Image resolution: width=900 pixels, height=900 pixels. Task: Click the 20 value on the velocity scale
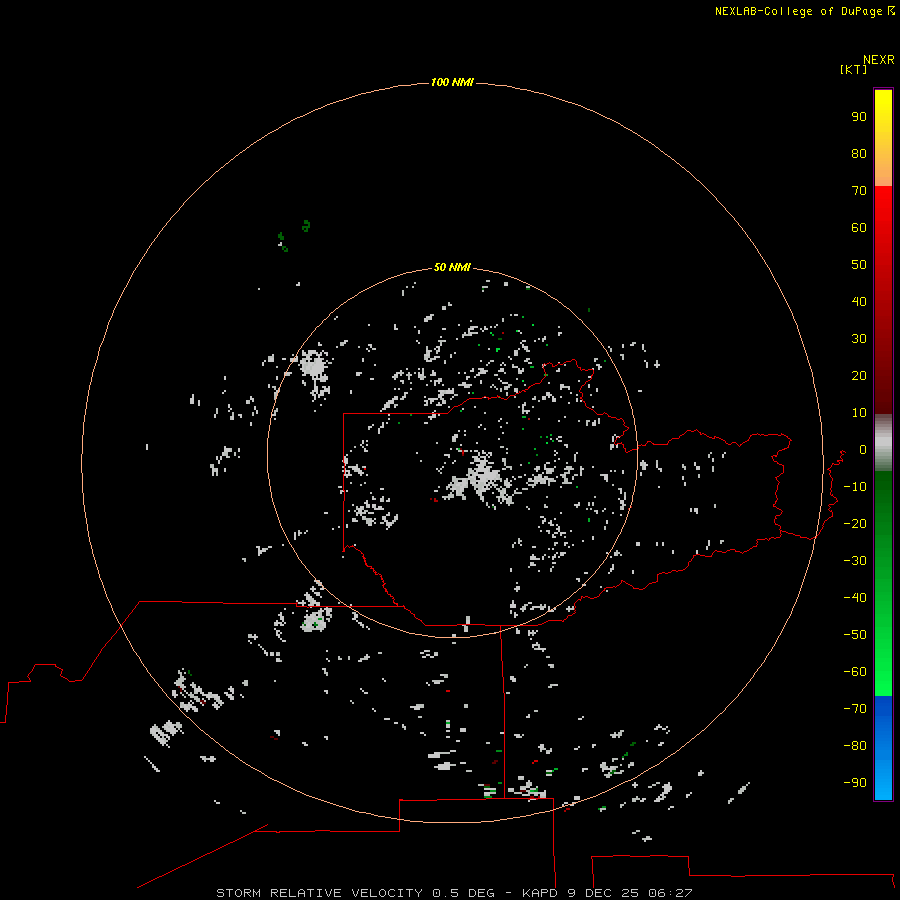tap(859, 375)
